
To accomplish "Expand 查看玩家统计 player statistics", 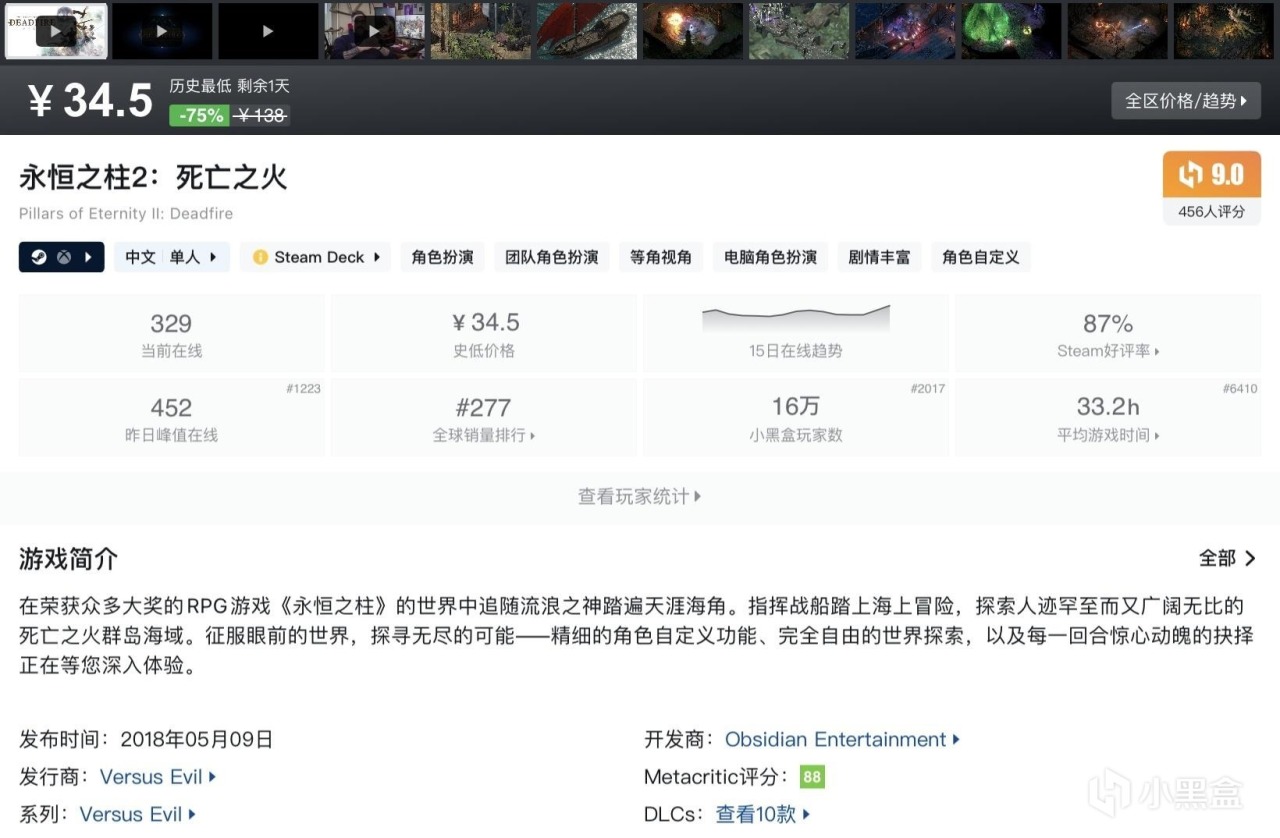I will tap(640, 497).
